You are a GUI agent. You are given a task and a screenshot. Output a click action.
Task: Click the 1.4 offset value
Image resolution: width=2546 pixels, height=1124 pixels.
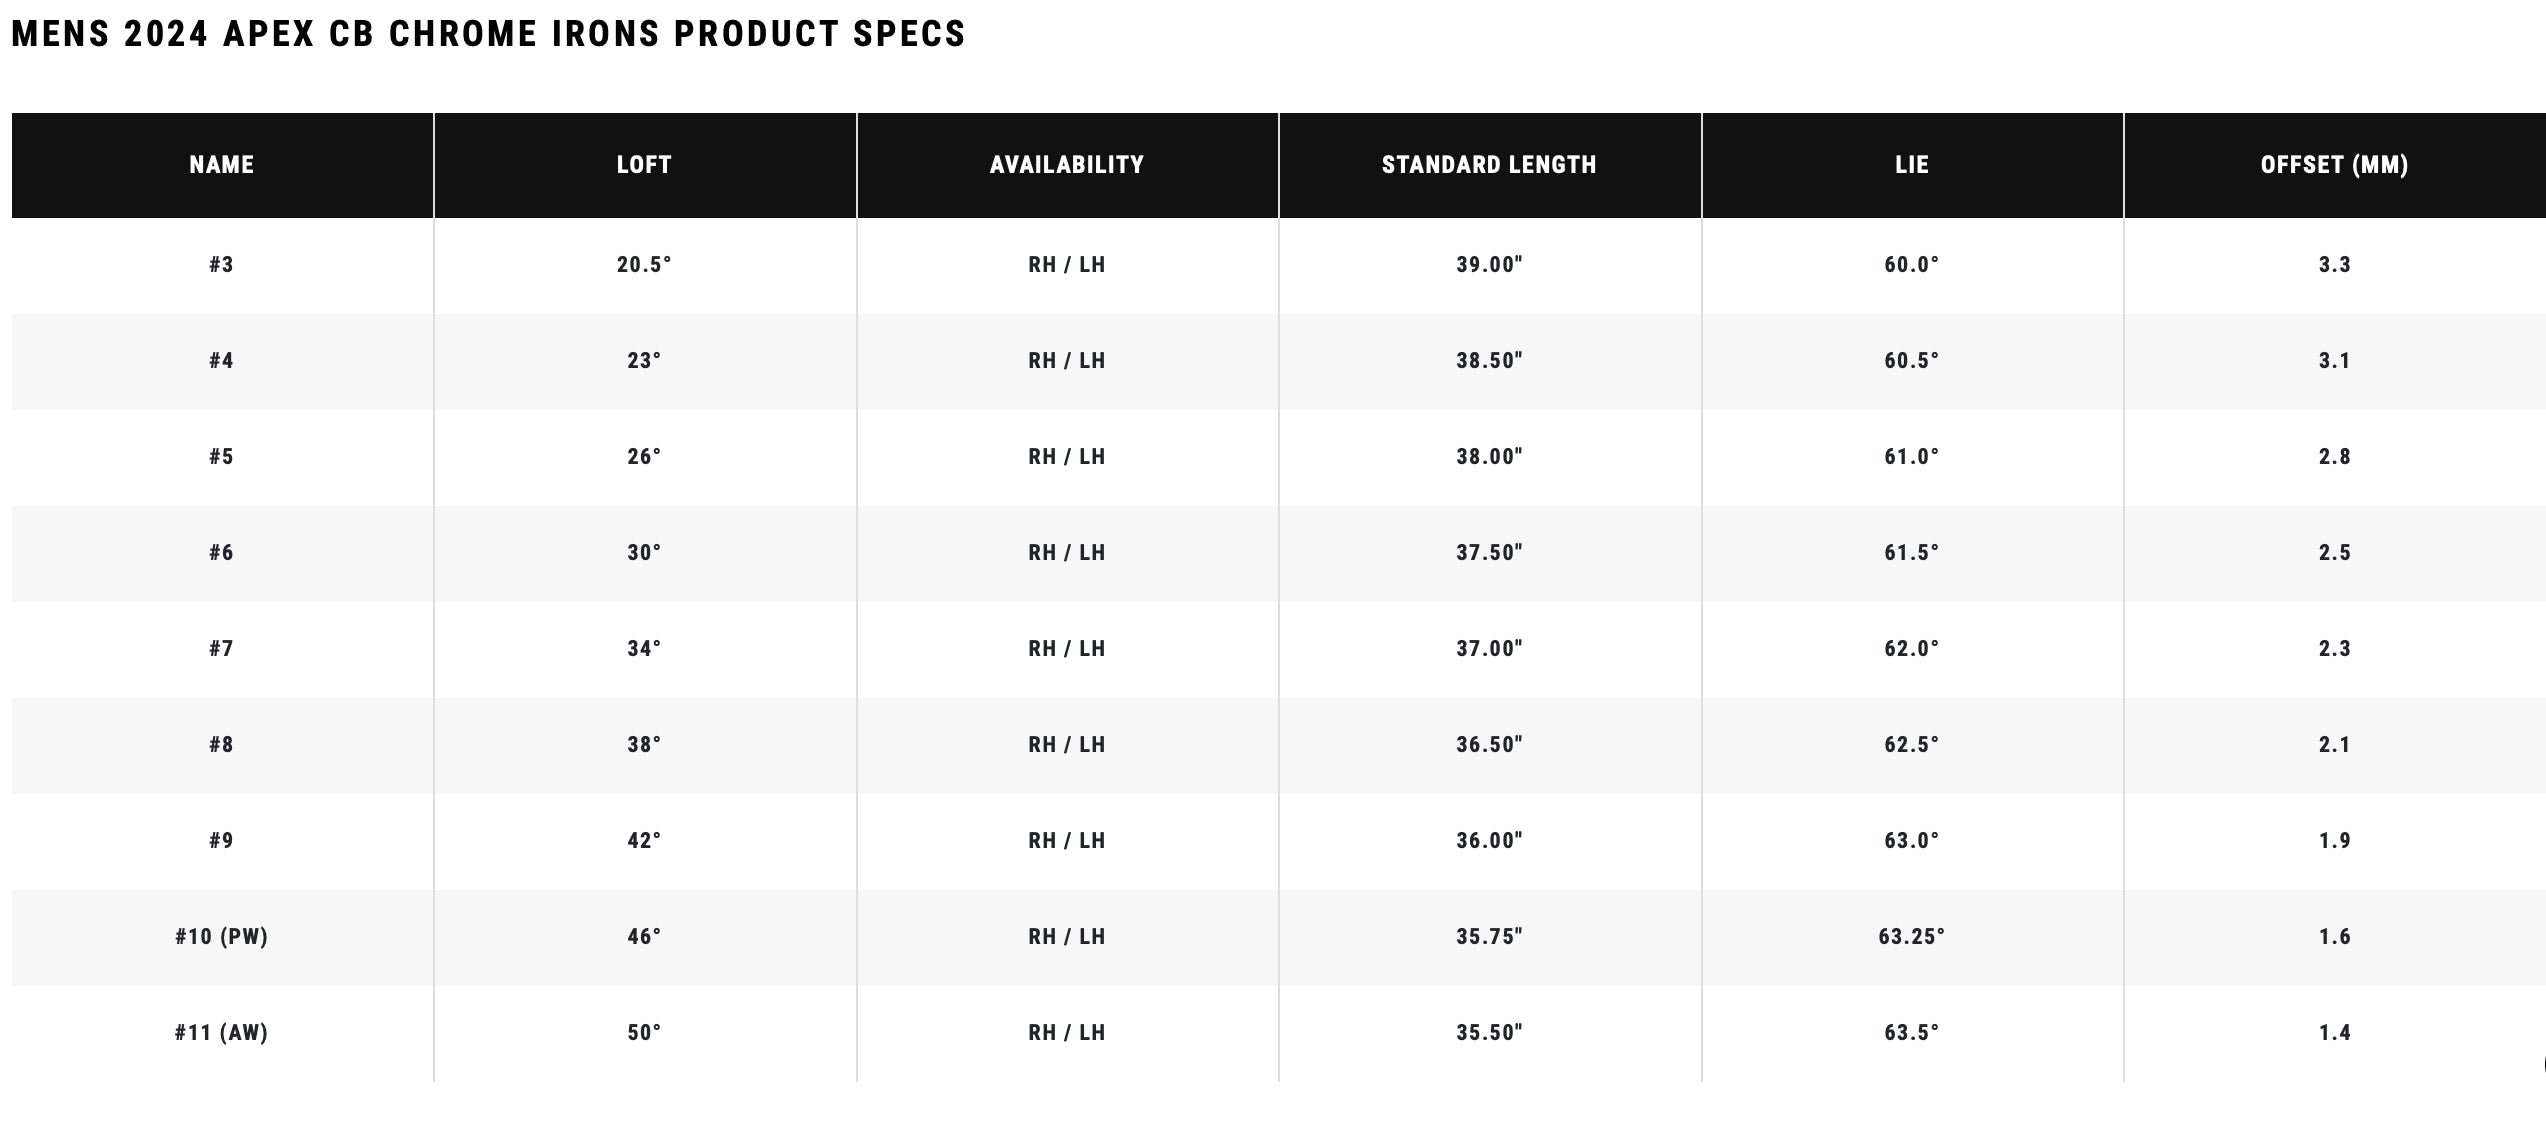pyautogui.click(x=2334, y=1033)
